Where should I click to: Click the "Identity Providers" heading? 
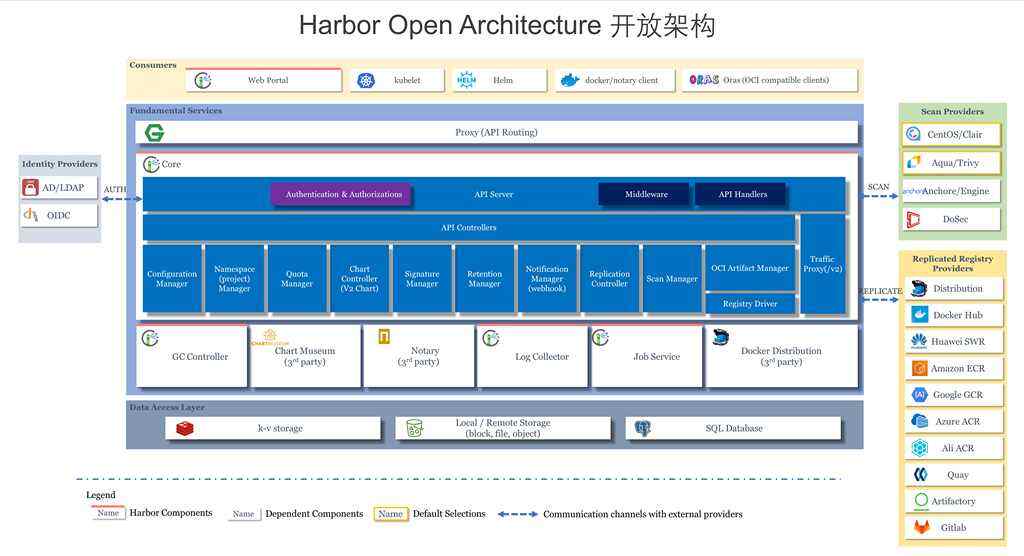tap(59, 164)
